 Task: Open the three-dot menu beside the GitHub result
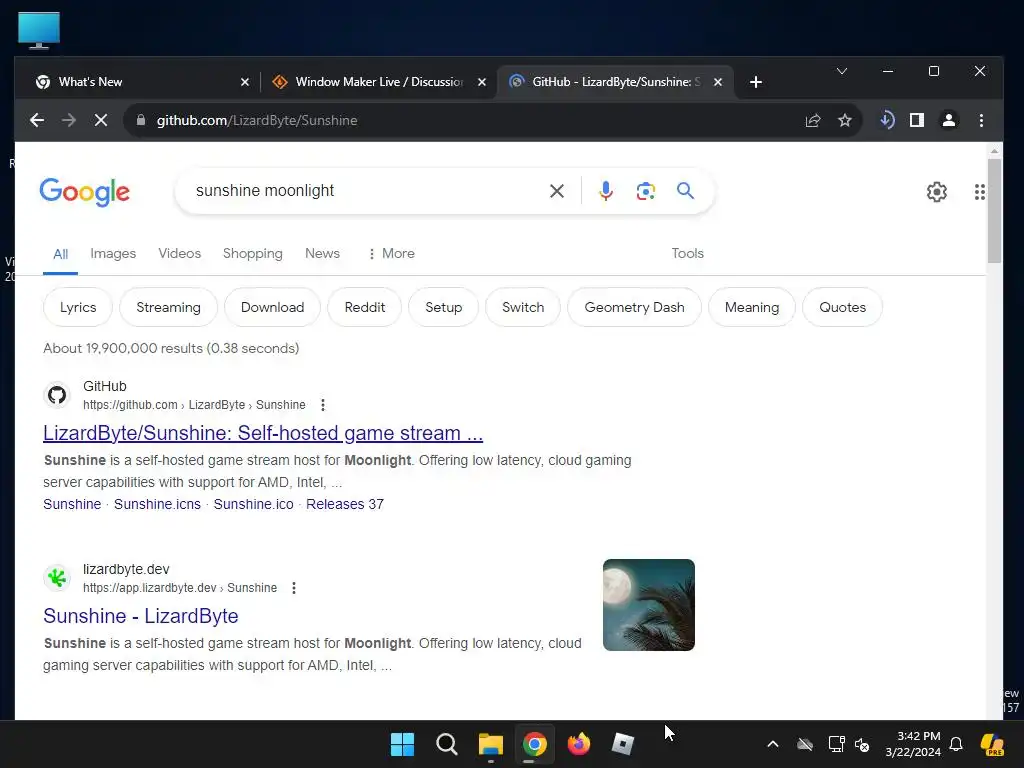click(x=323, y=405)
